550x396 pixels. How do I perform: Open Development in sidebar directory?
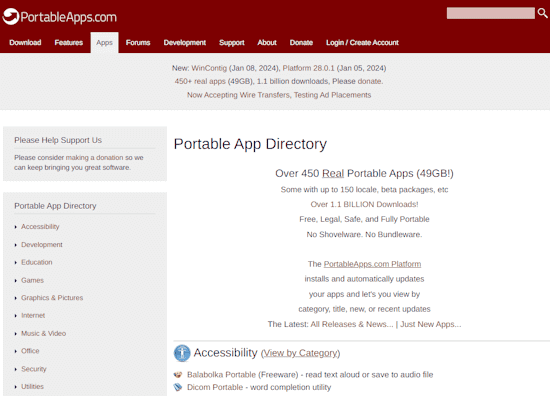click(x=42, y=244)
